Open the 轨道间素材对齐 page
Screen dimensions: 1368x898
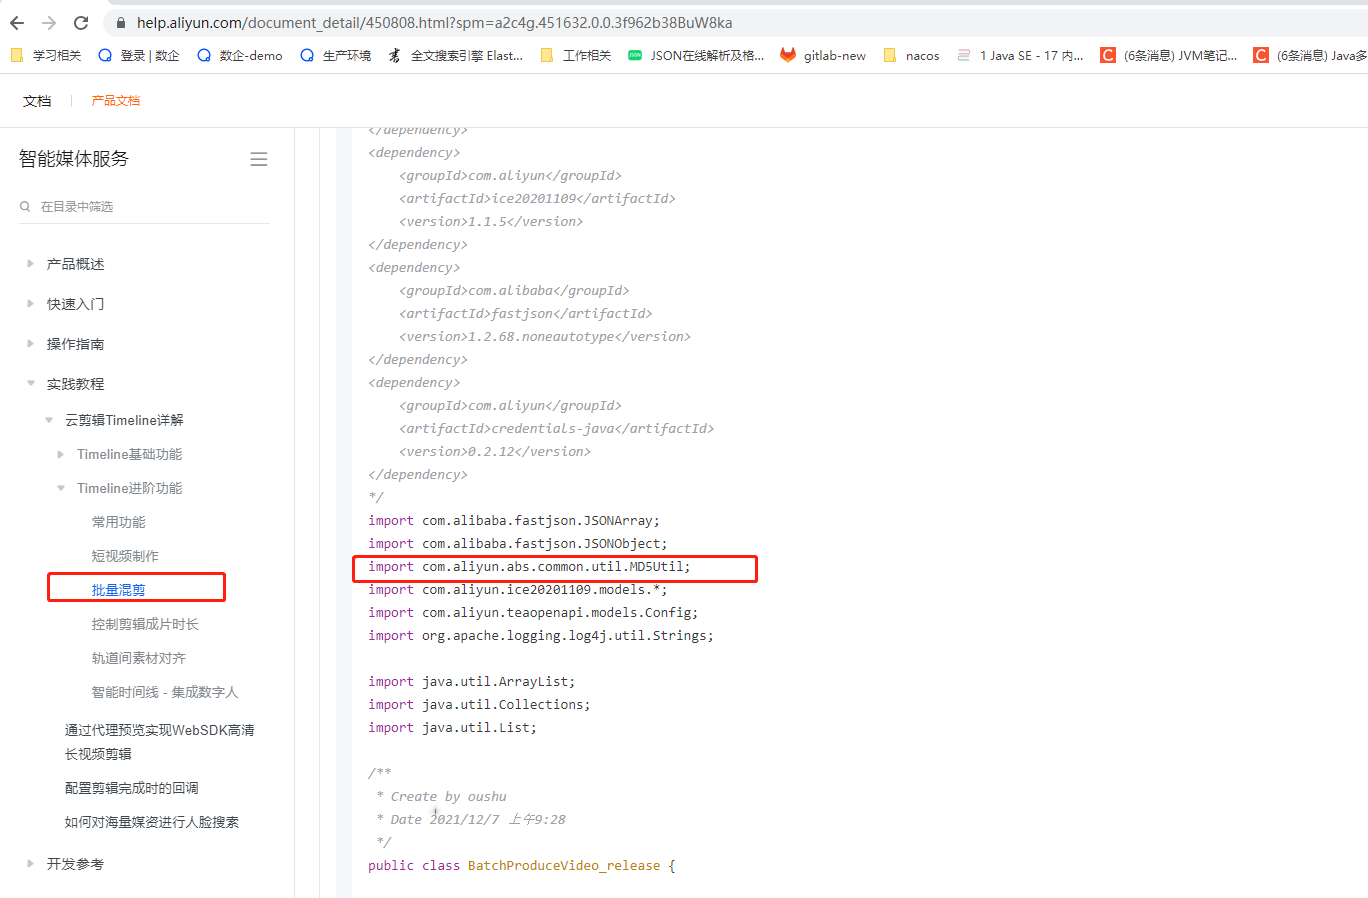coord(138,658)
